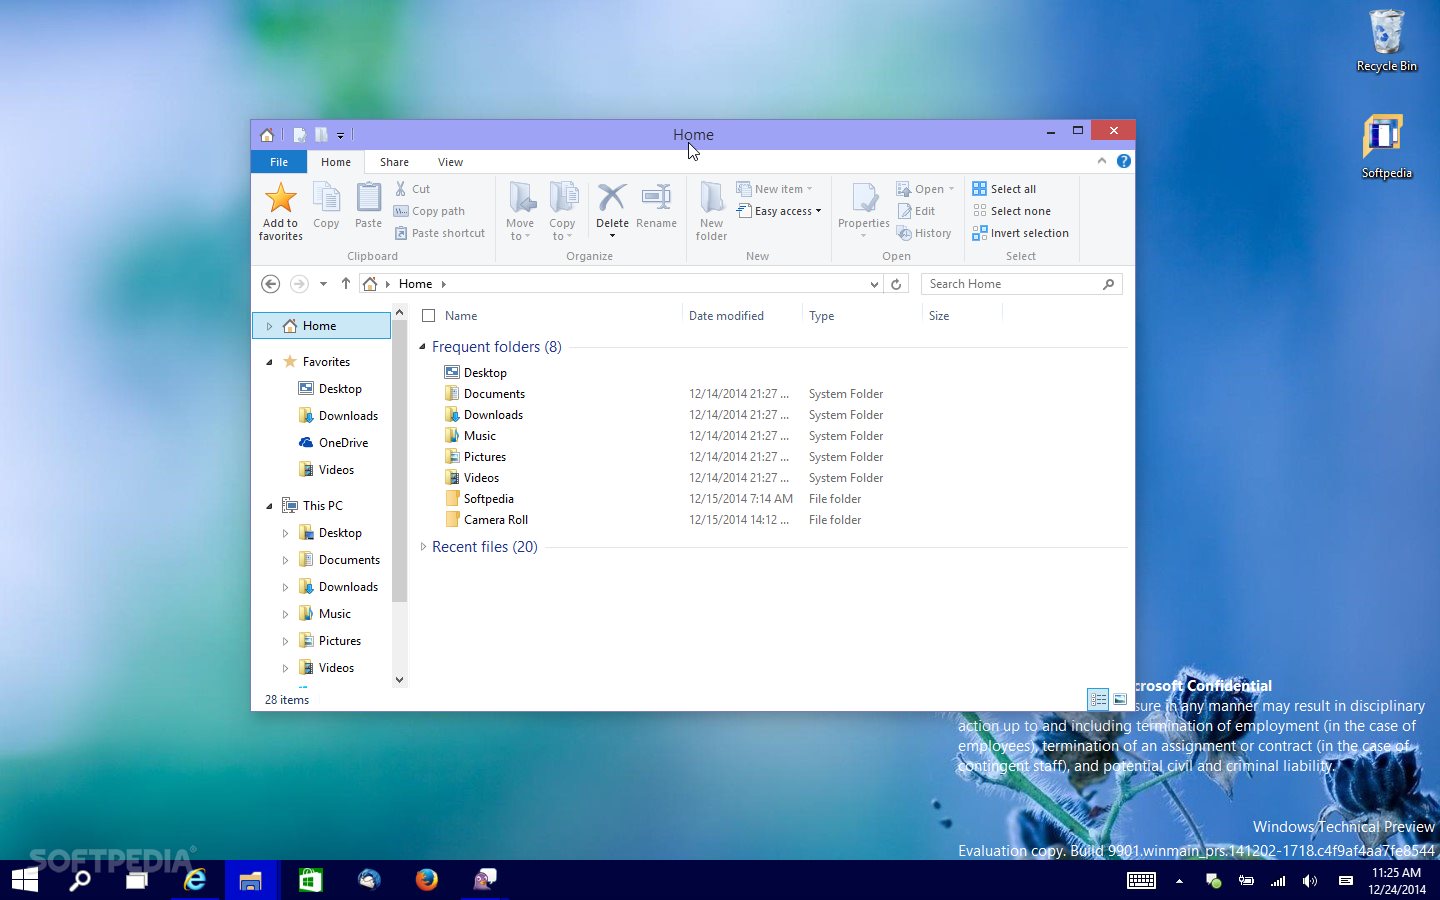Click the refresh button beside address bar
This screenshot has height=900, width=1440.
coord(896,284)
